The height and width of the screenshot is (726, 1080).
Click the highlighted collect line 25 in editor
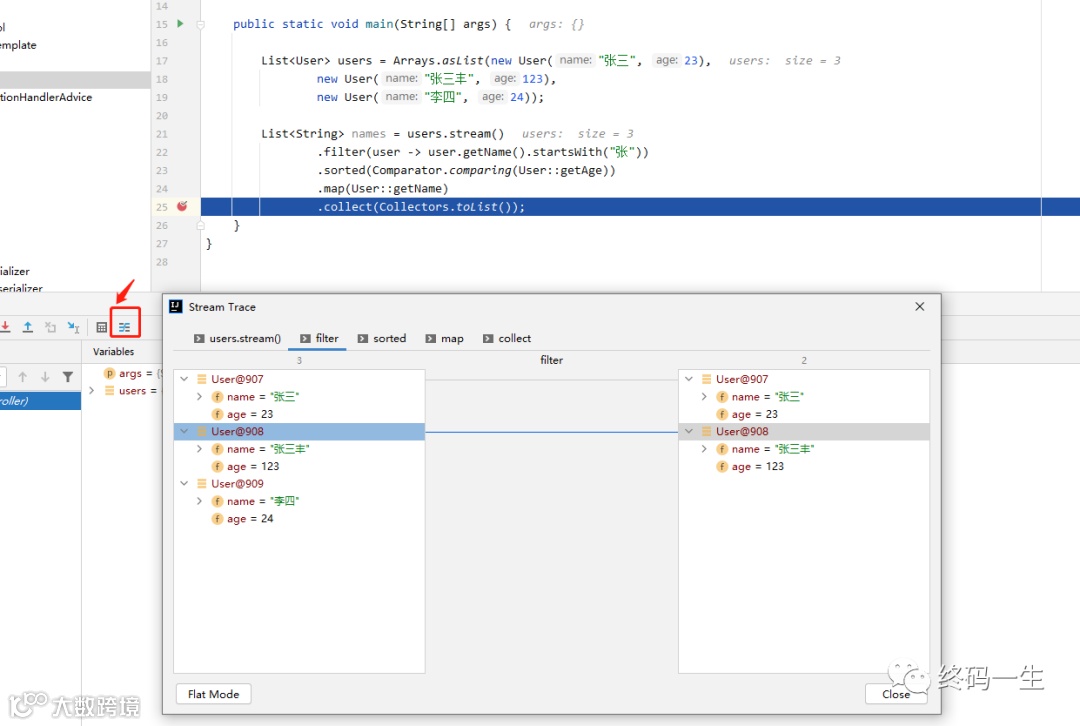click(641, 207)
